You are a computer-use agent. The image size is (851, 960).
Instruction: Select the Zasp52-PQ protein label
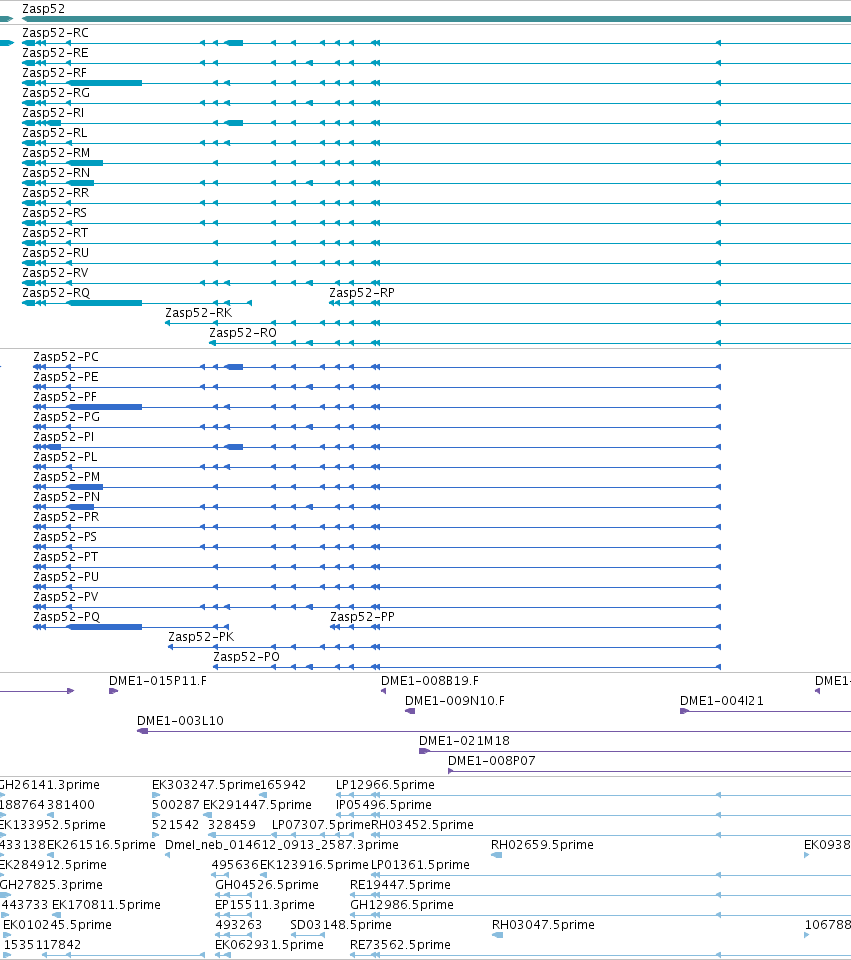point(66,617)
